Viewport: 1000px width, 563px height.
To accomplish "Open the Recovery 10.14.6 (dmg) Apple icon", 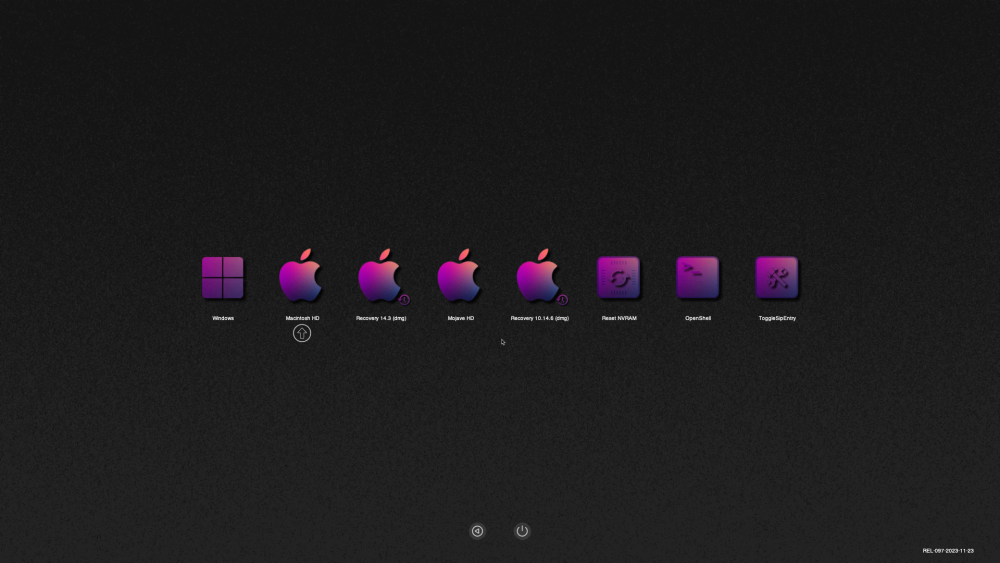I will (540, 275).
